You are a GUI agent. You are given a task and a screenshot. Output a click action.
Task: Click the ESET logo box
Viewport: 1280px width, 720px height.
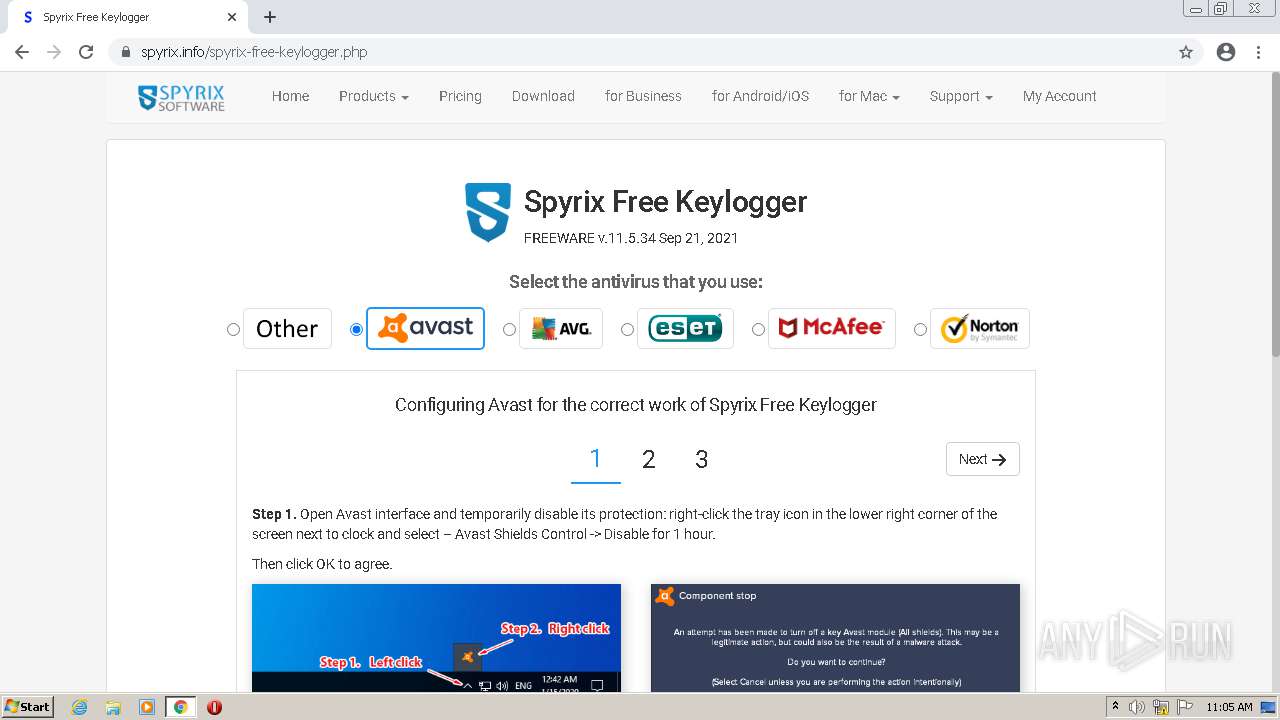pos(685,328)
